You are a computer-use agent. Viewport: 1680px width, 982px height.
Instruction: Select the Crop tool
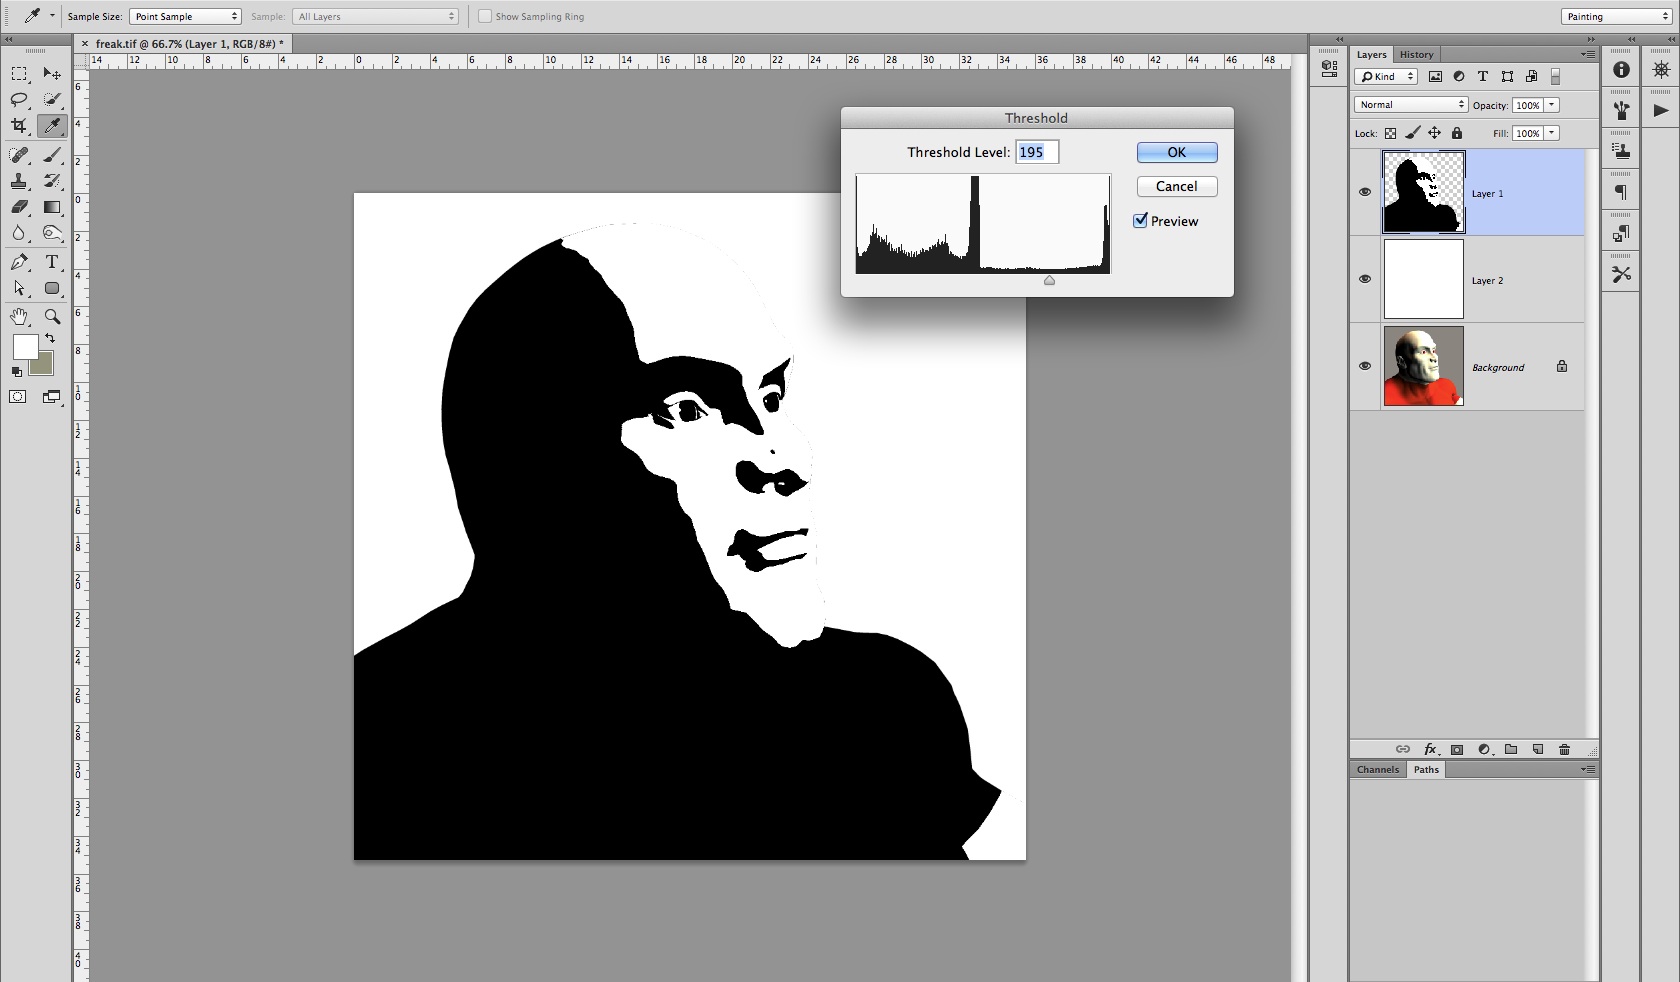click(x=19, y=126)
